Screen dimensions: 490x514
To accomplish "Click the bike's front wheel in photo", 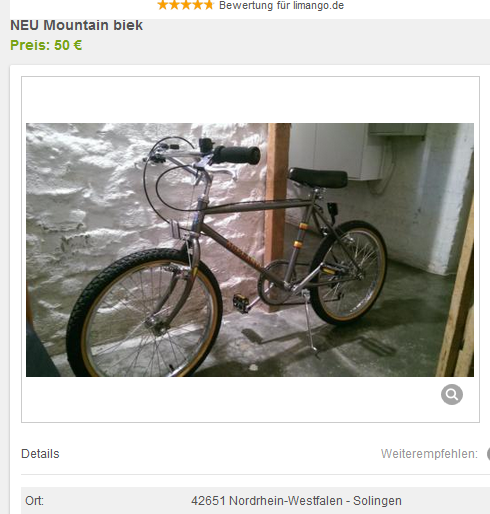I will (x=144, y=315).
